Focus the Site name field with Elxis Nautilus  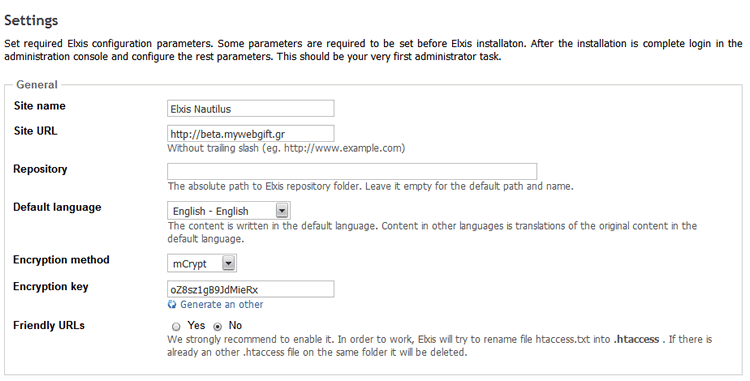(251, 109)
